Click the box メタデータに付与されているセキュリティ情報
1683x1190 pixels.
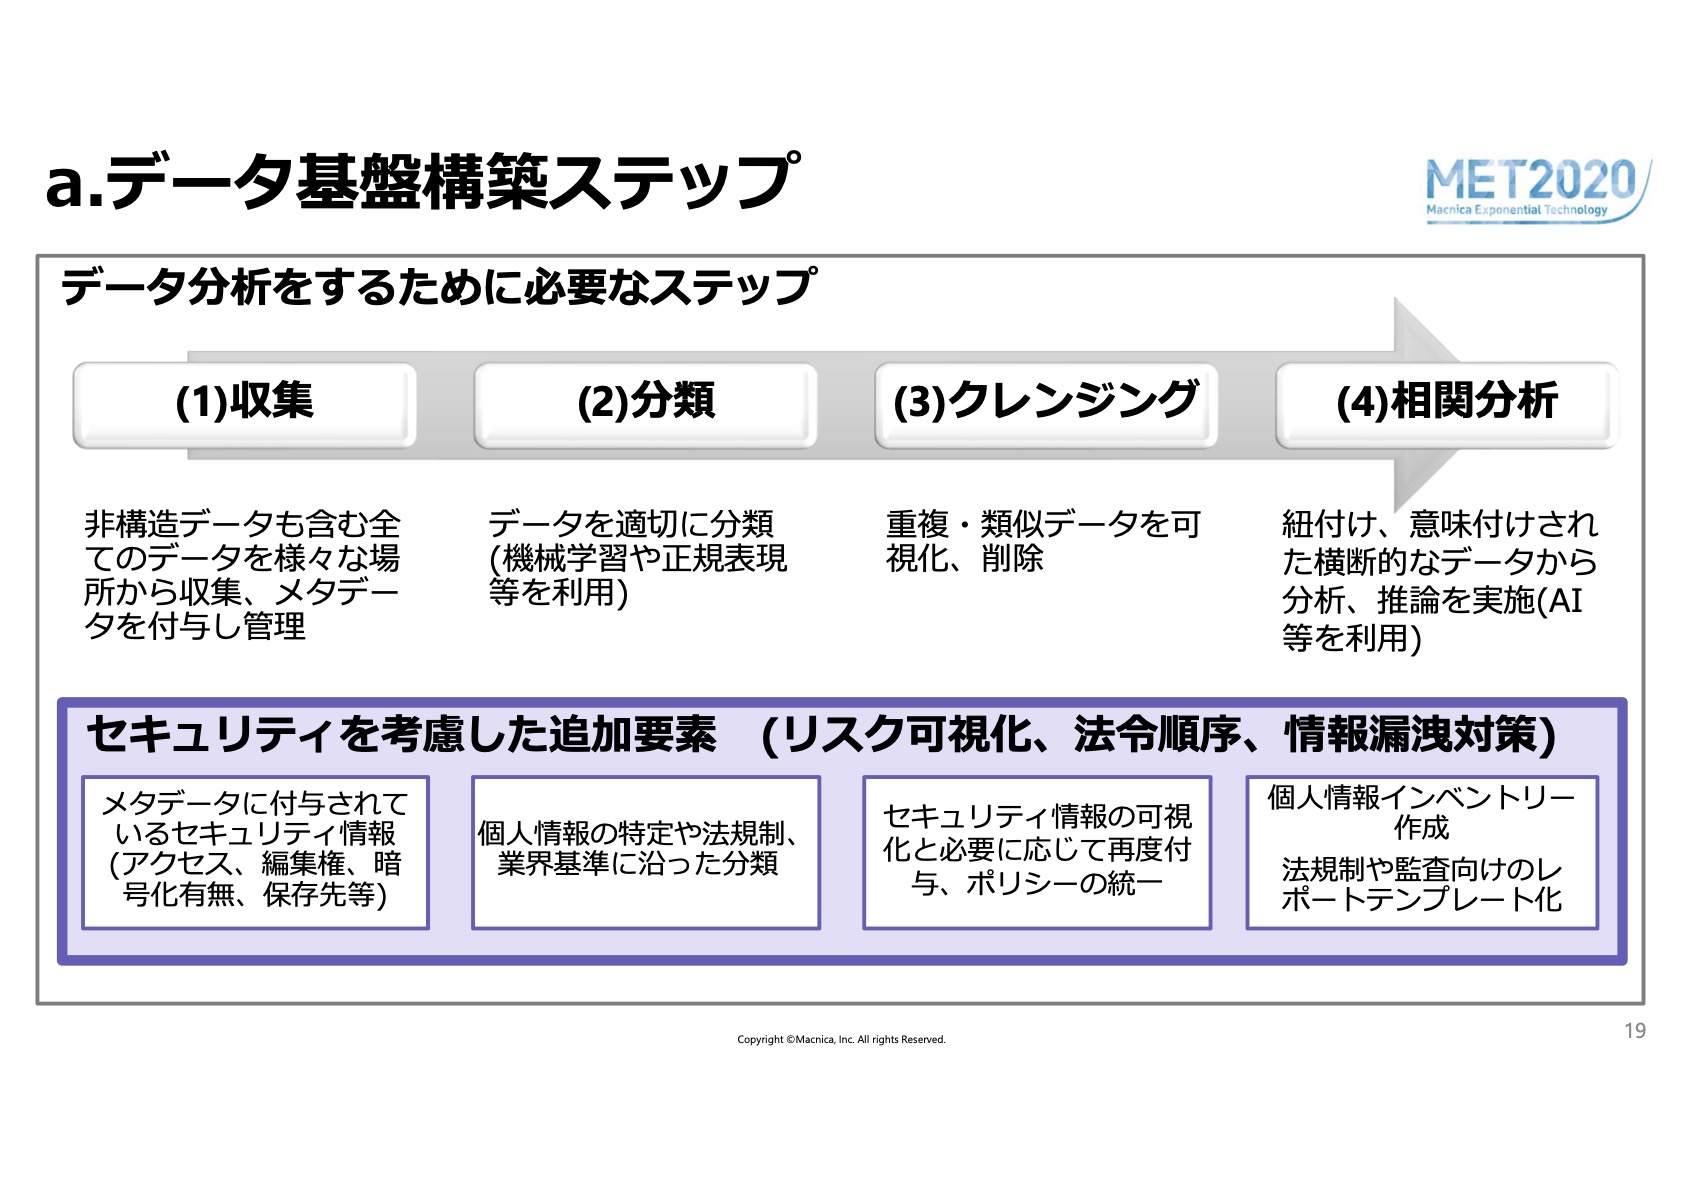tap(256, 852)
